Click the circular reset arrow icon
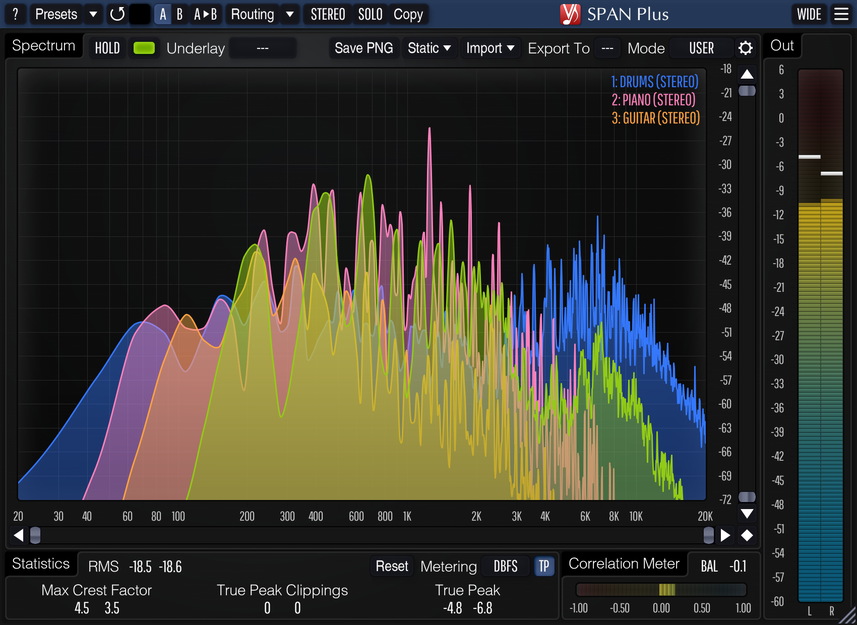 [x=117, y=14]
